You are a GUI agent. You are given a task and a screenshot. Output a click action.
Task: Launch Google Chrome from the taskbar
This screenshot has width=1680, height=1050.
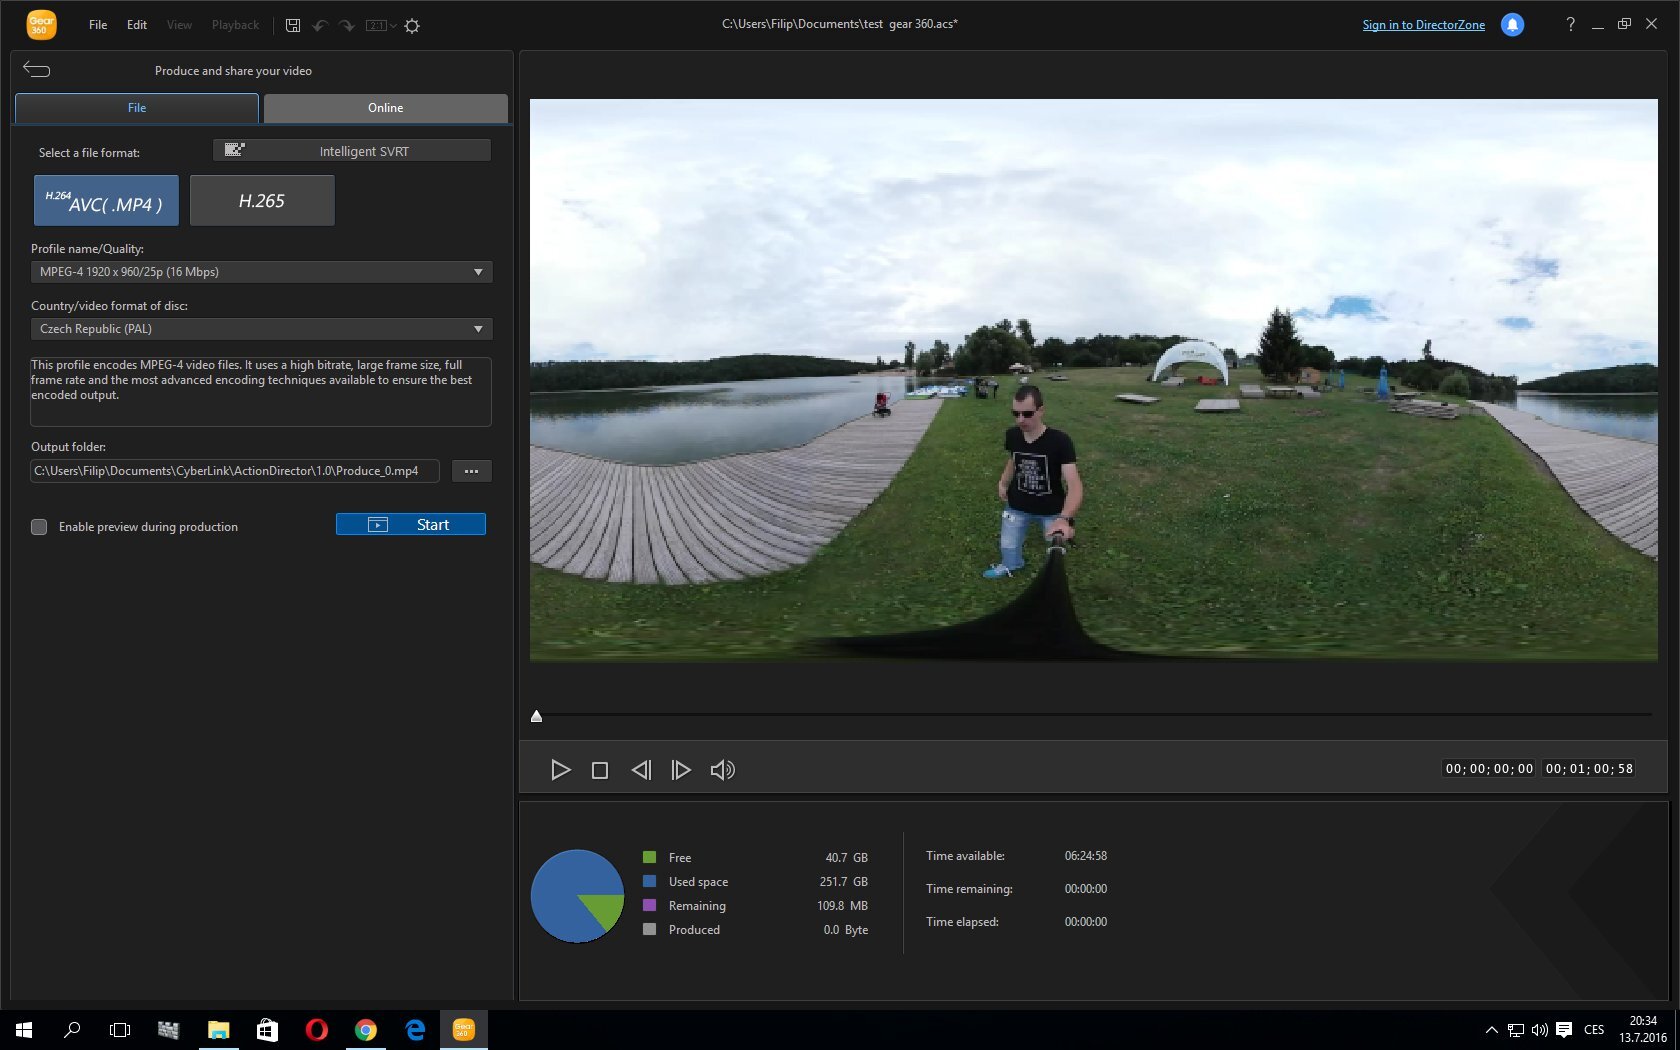click(x=365, y=1030)
